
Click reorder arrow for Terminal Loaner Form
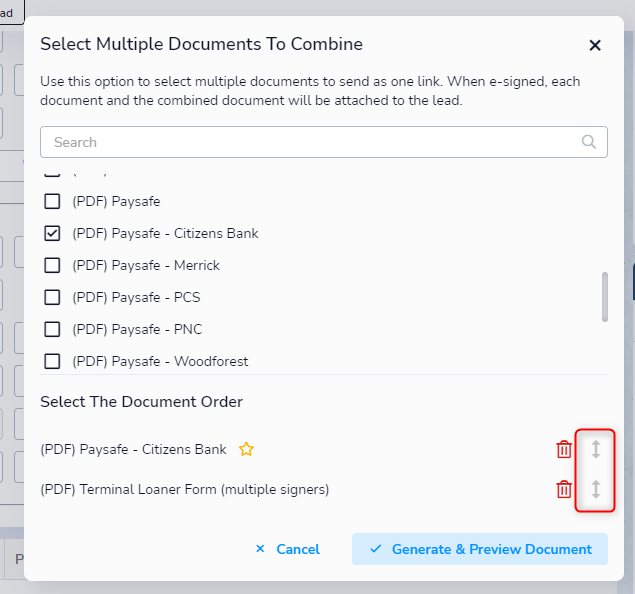[596, 490]
